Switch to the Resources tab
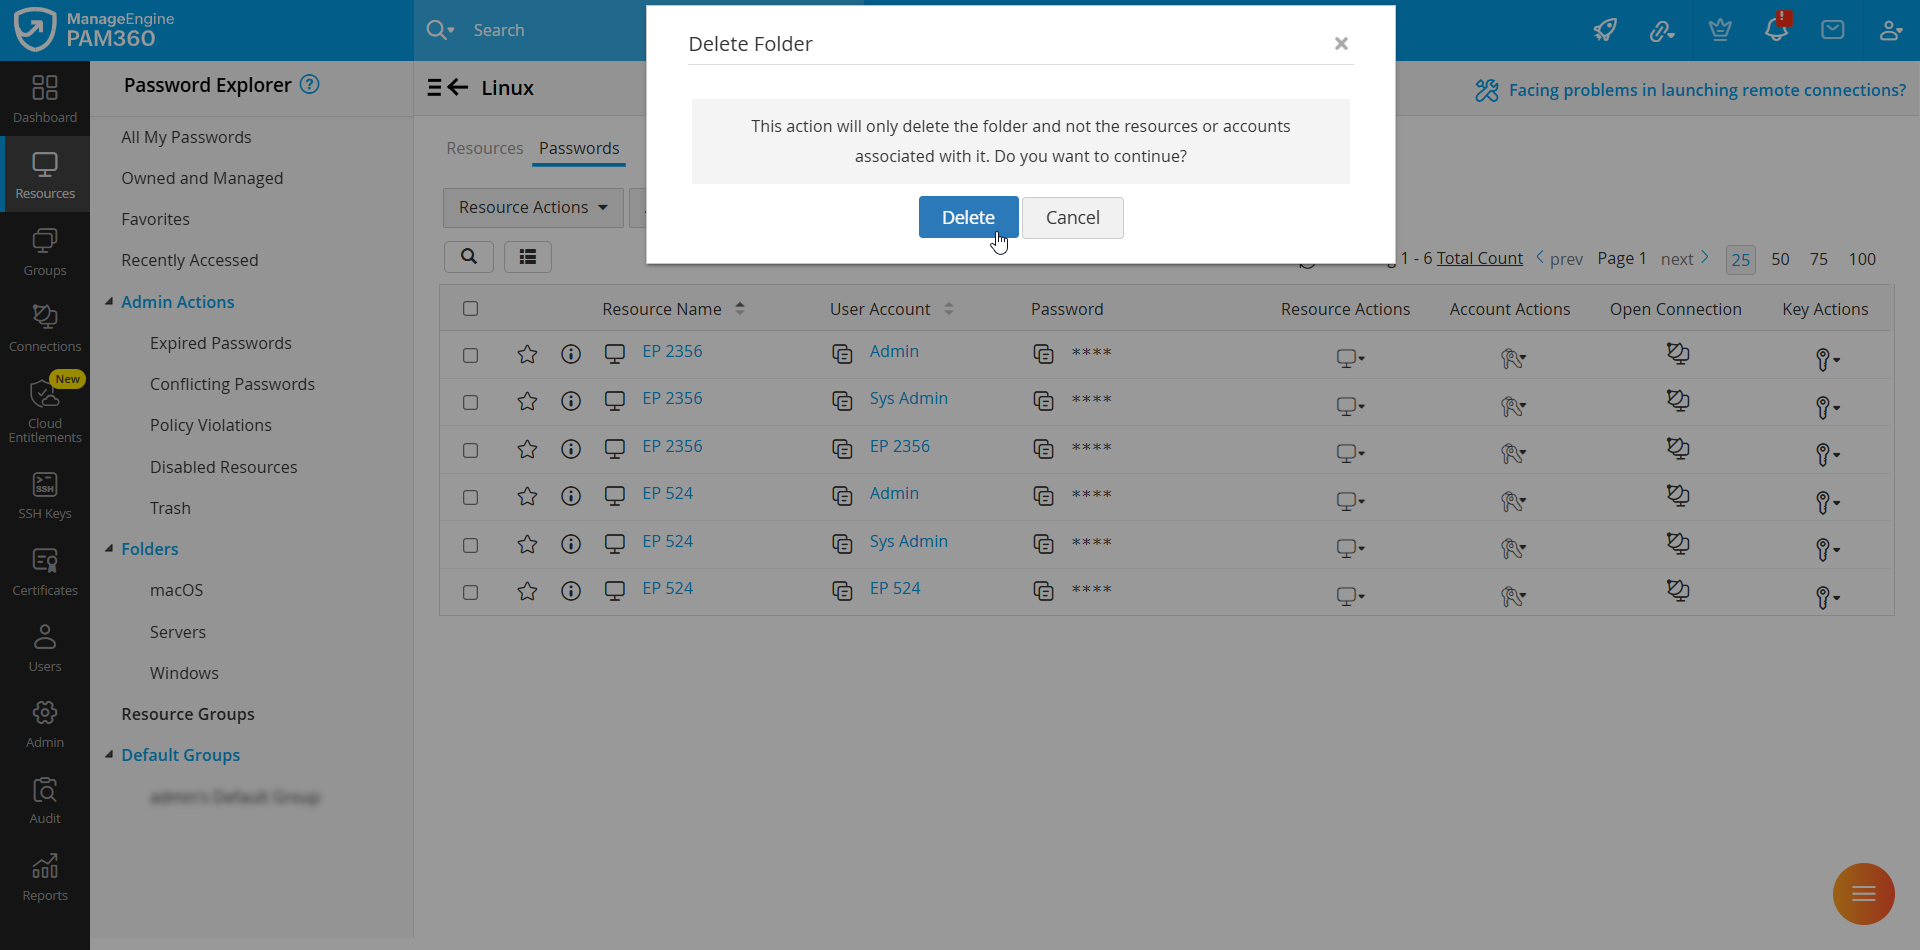Image resolution: width=1920 pixels, height=950 pixels. [x=485, y=148]
